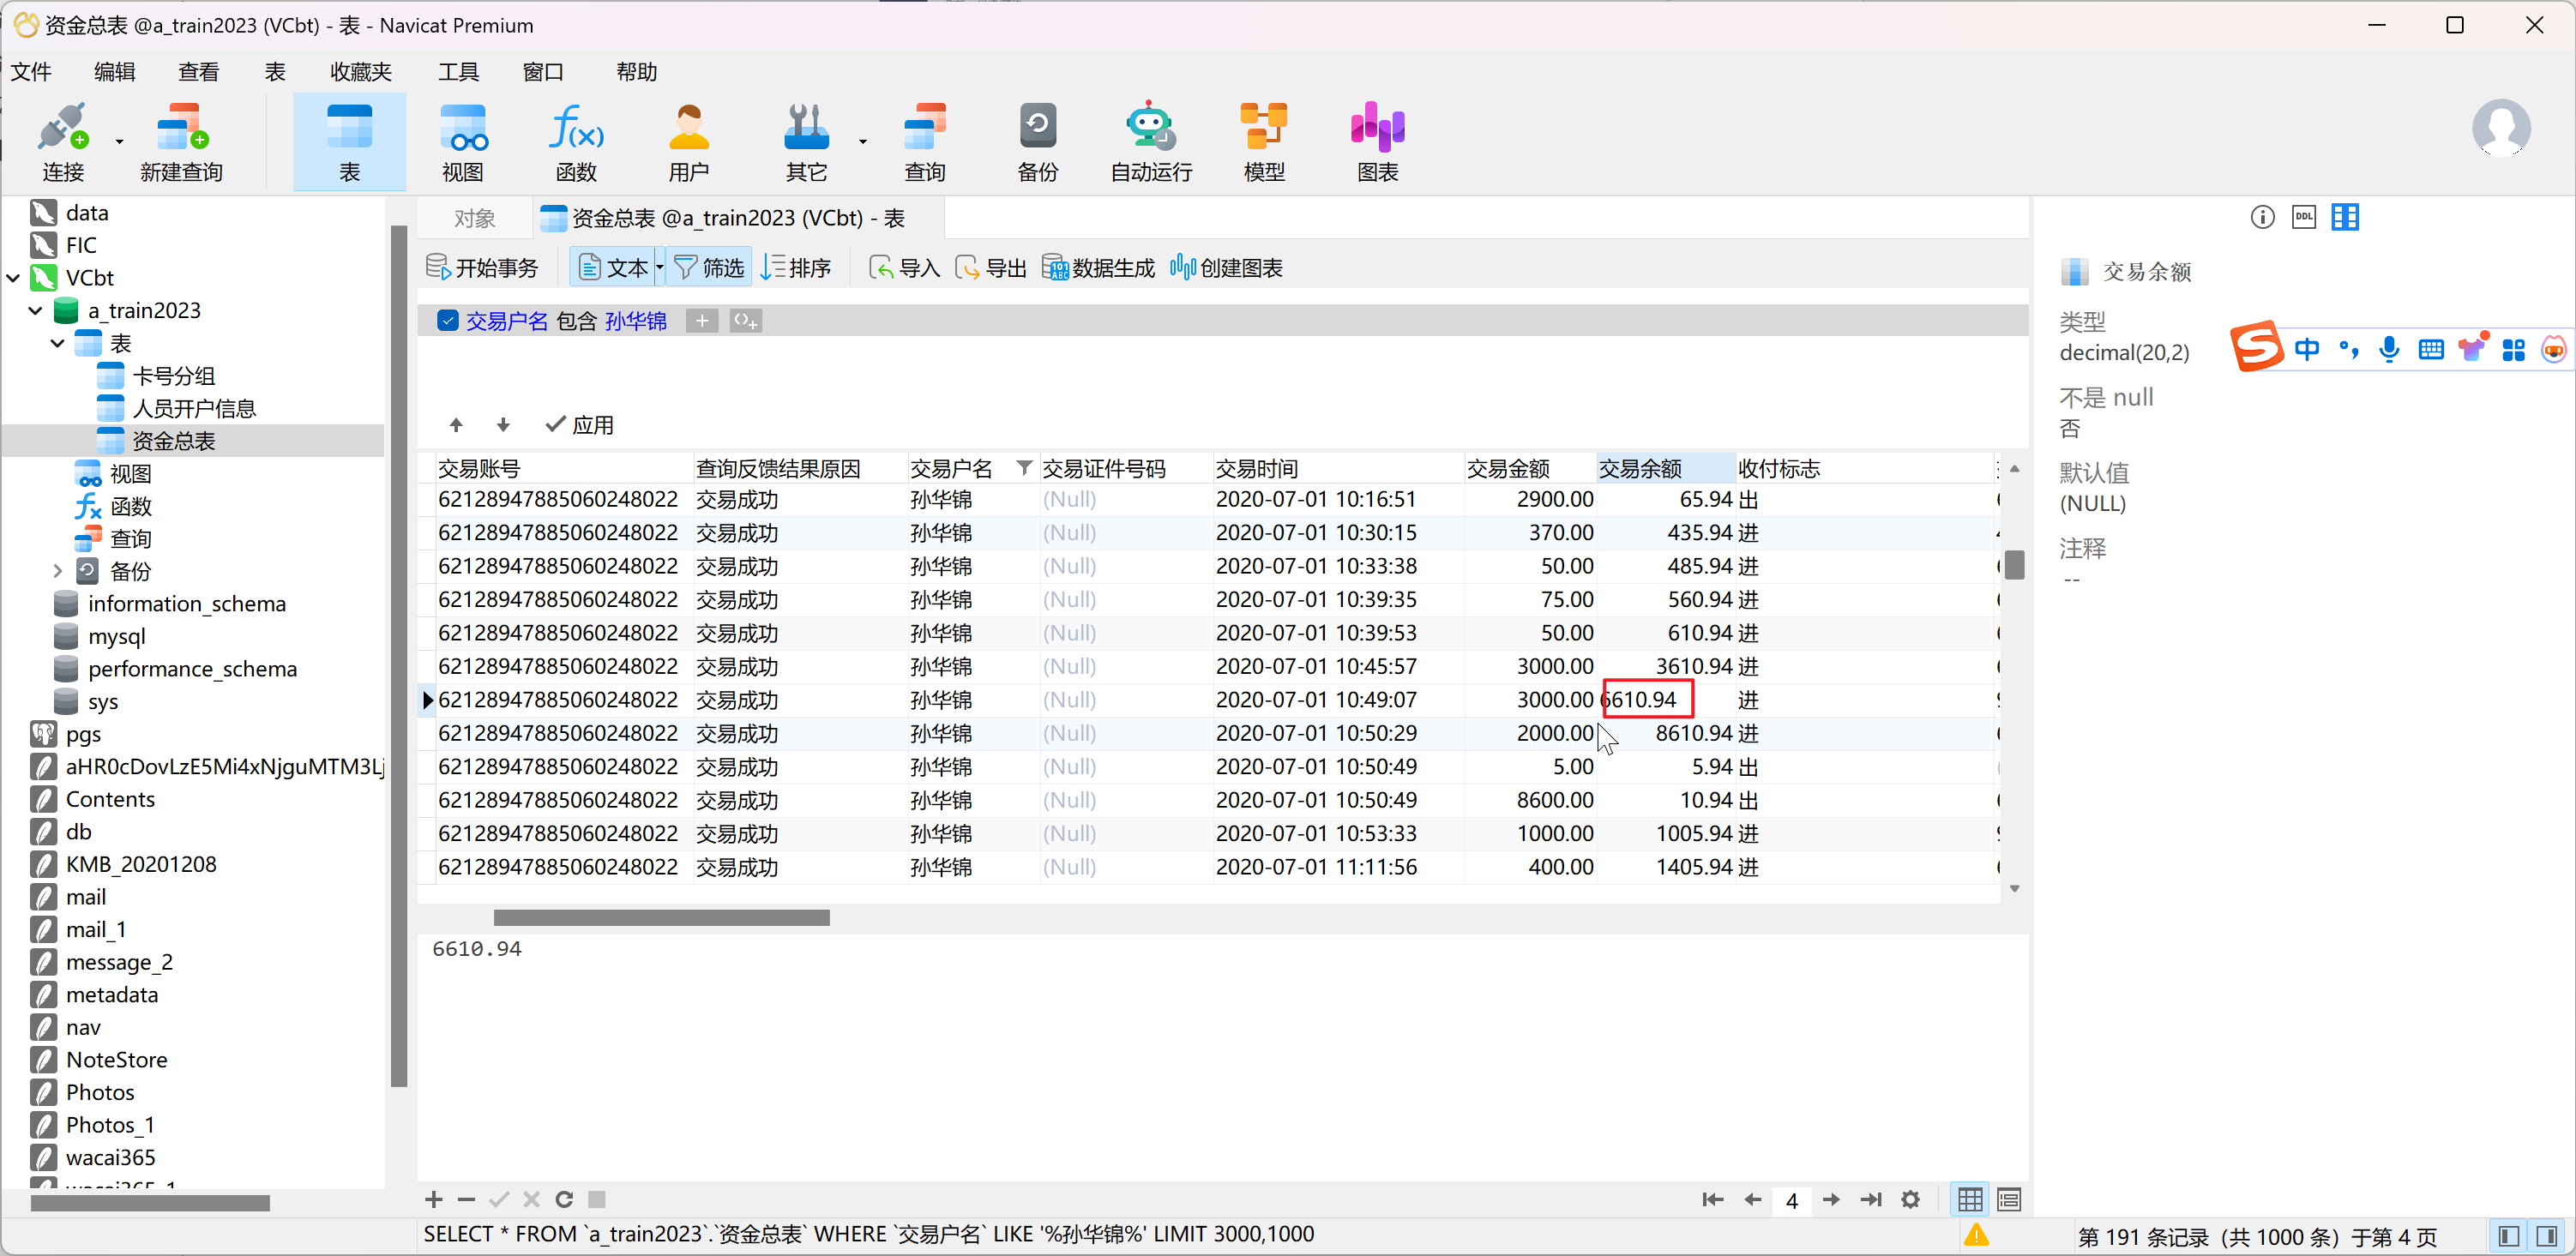Switch to form view in status bar

(2008, 1199)
